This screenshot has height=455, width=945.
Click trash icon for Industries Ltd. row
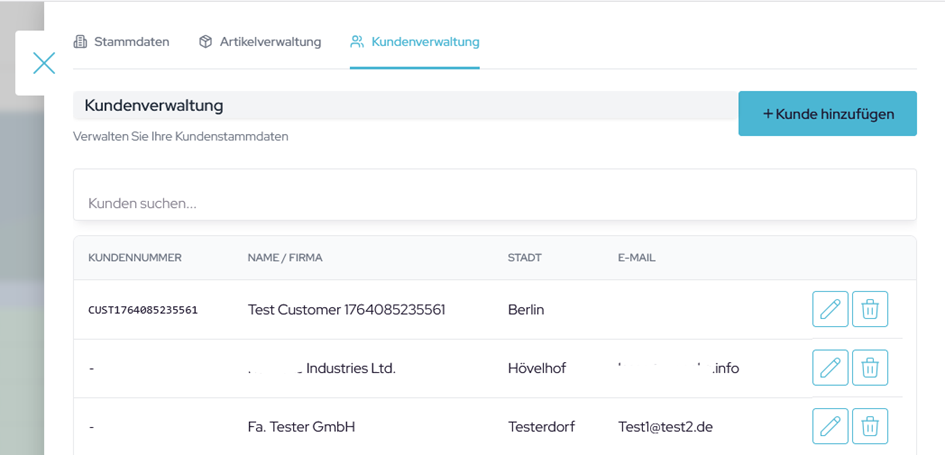coord(870,368)
